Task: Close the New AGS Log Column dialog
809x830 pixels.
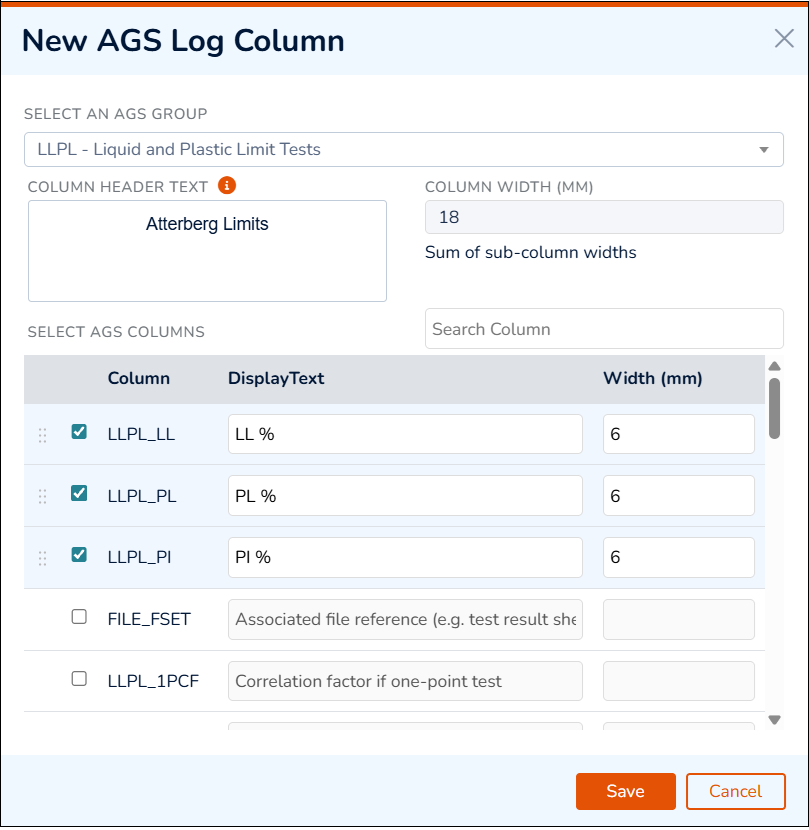Action: pyautogui.click(x=783, y=38)
